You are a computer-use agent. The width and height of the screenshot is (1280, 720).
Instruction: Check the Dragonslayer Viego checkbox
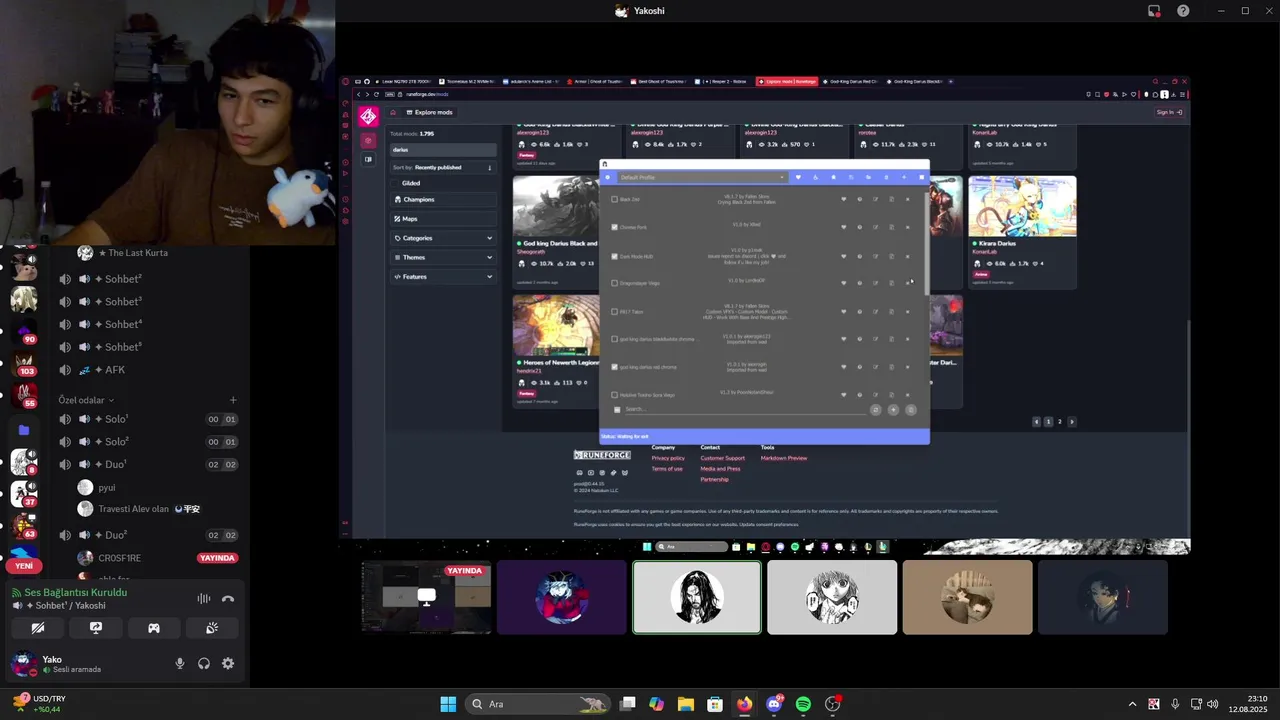pyautogui.click(x=614, y=283)
